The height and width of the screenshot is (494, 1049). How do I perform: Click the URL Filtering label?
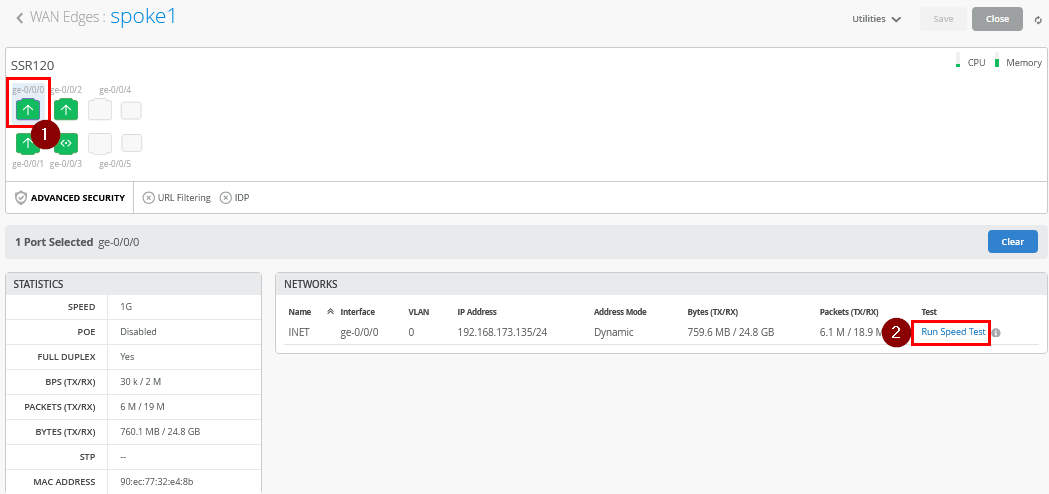184,197
